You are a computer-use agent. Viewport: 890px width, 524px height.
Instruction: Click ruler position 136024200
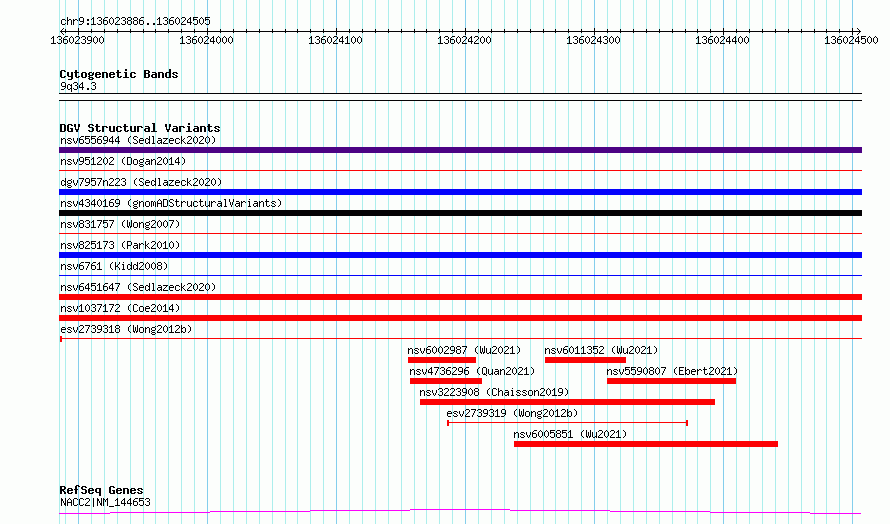(x=464, y=40)
